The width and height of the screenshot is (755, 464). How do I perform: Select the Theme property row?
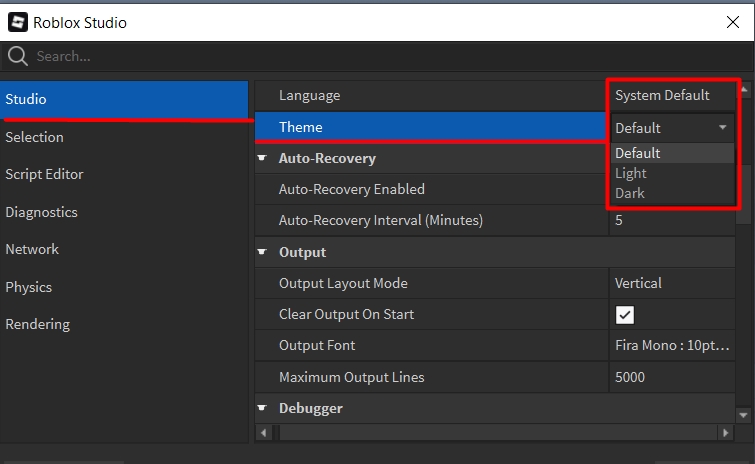pyautogui.click(x=430, y=127)
